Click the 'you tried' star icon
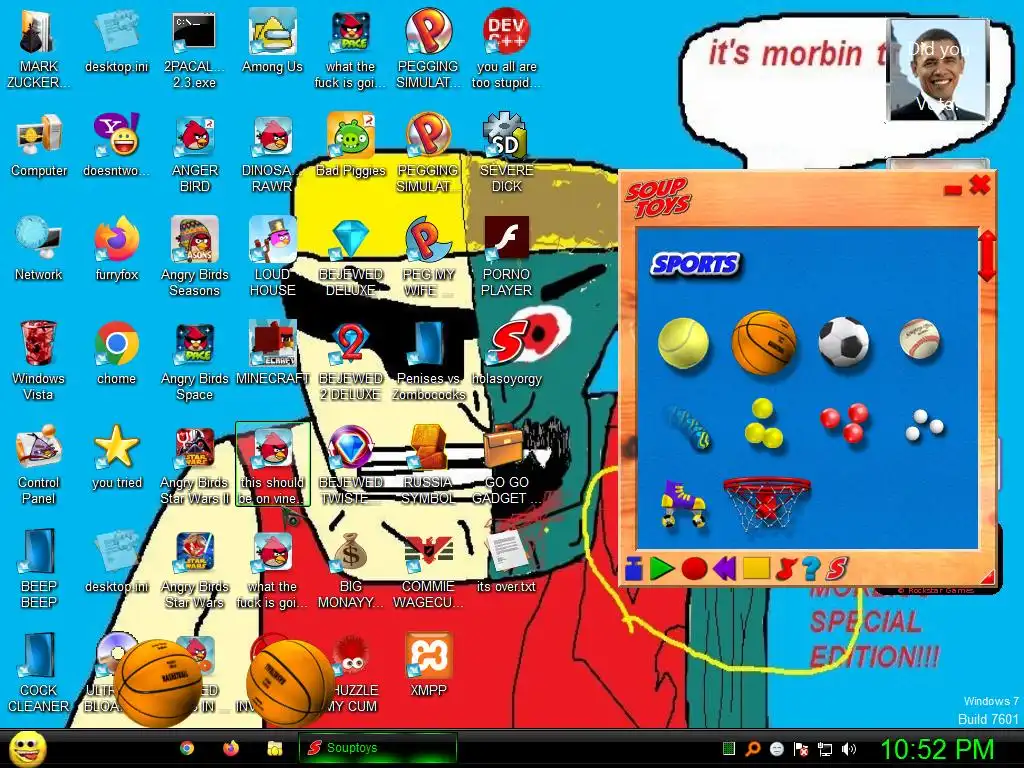Screen dimensions: 1024x768 [117, 456]
